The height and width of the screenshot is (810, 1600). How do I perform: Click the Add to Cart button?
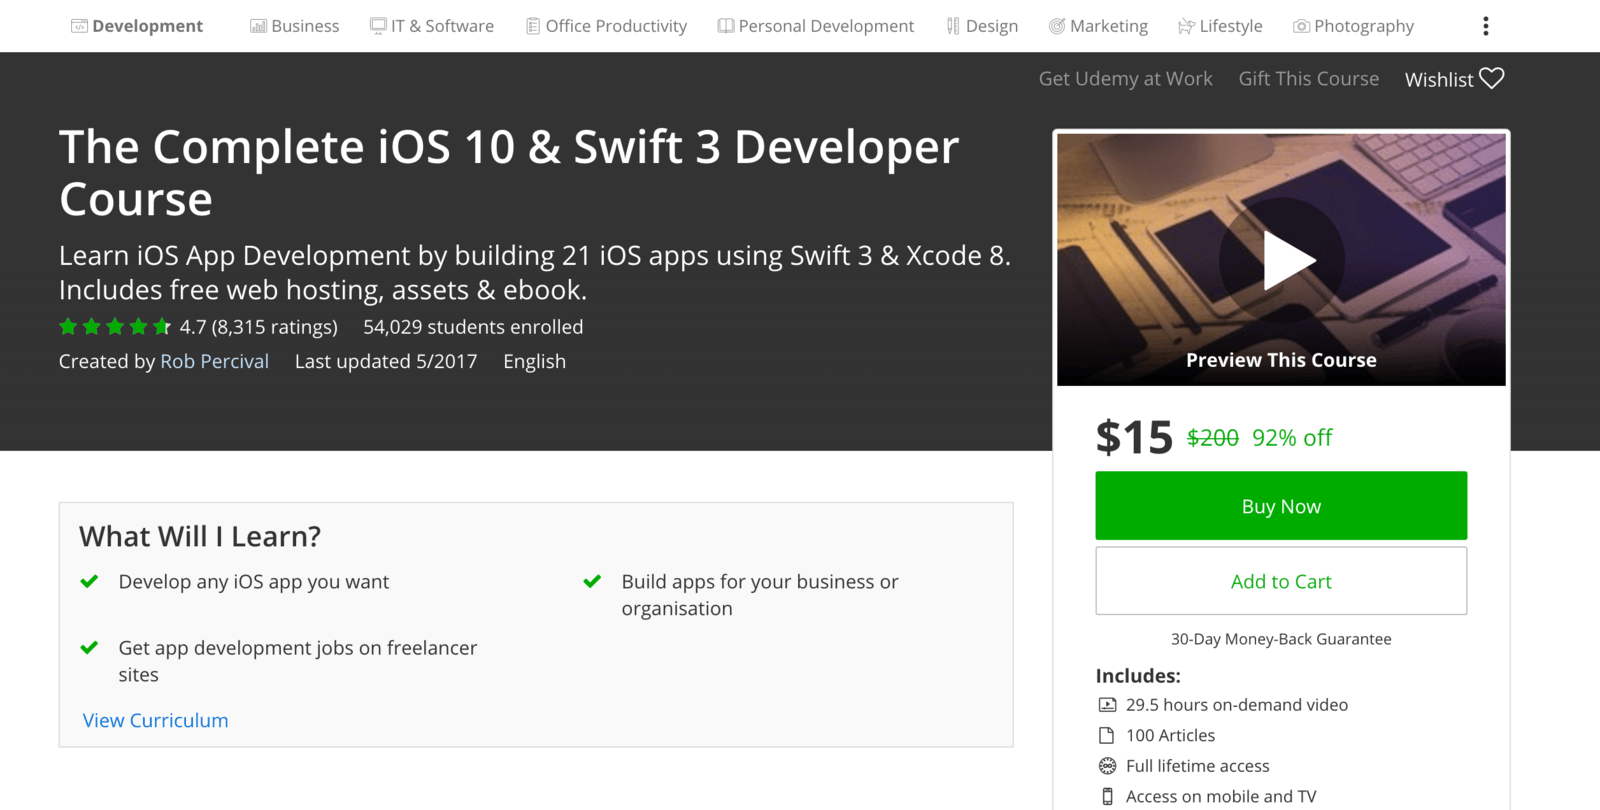tap(1281, 581)
